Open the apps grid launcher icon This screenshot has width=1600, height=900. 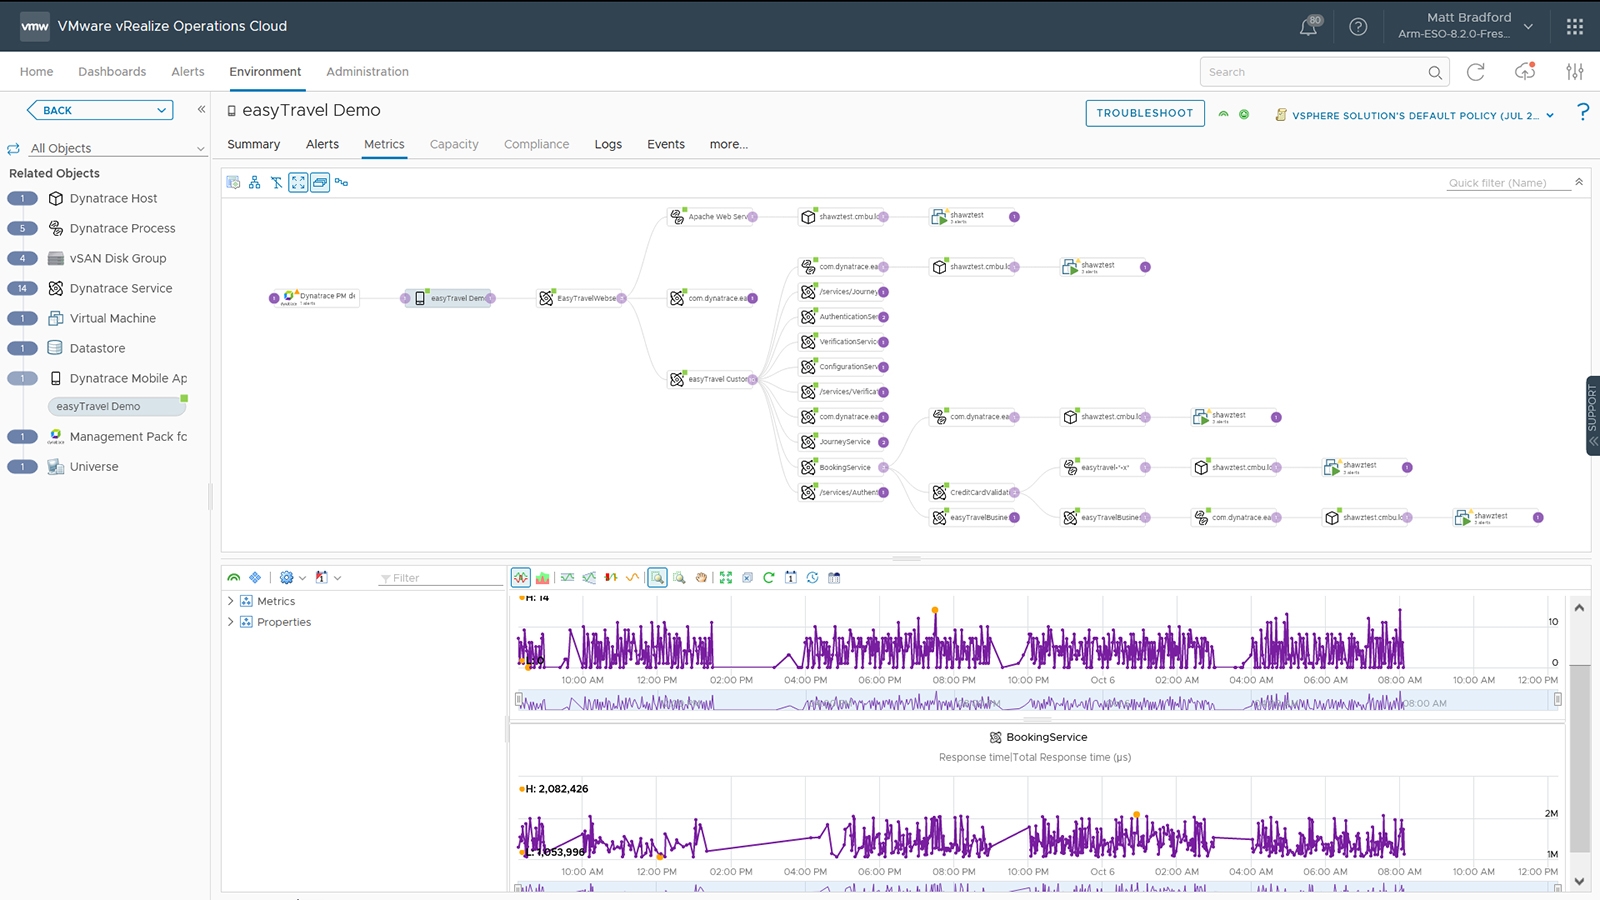click(x=1575, y=27)
